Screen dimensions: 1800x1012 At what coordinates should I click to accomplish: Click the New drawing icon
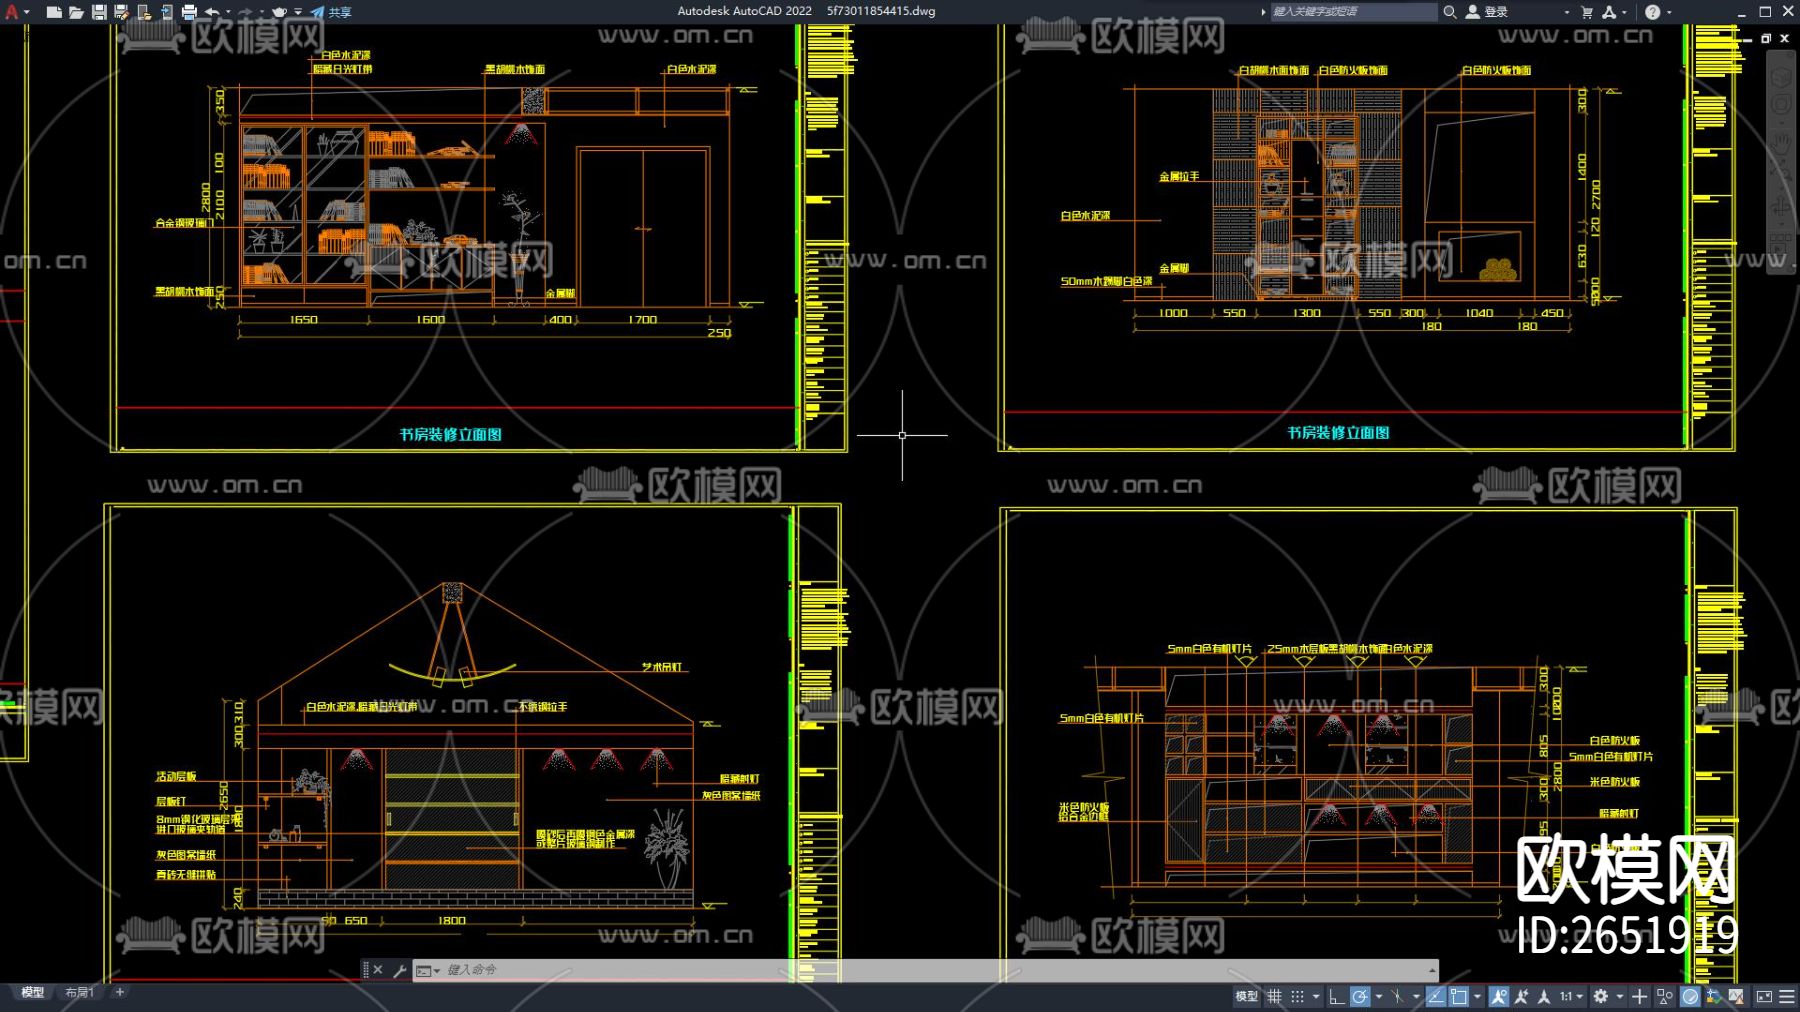pyautogui.click(x=54, y=12)
